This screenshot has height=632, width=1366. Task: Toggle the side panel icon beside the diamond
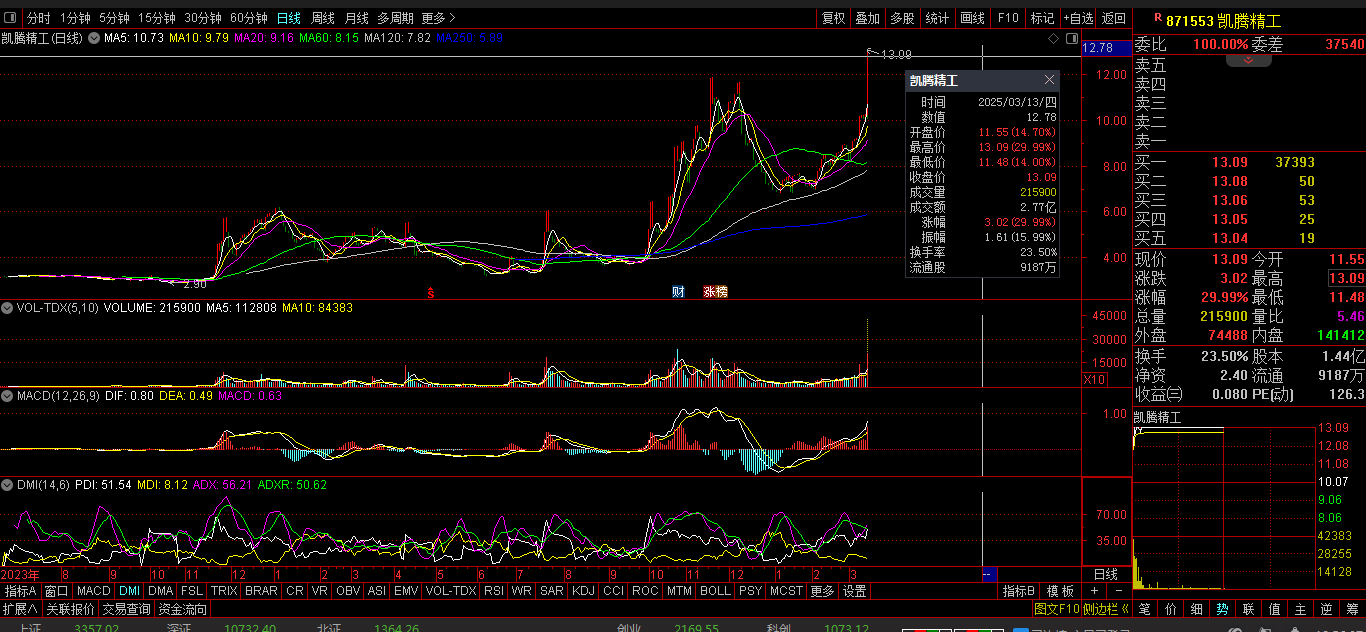(x=1072, y=38)
